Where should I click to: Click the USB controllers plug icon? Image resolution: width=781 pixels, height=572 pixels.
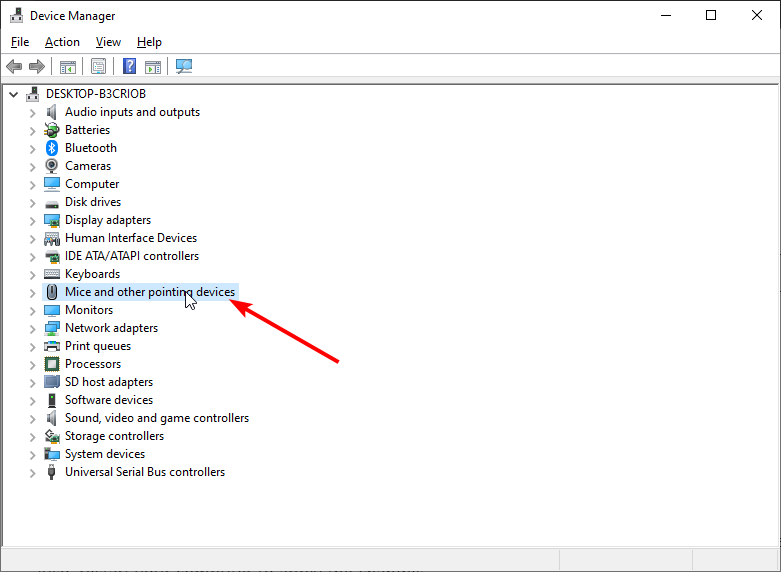pyautogui.click(x=51, y=472)
